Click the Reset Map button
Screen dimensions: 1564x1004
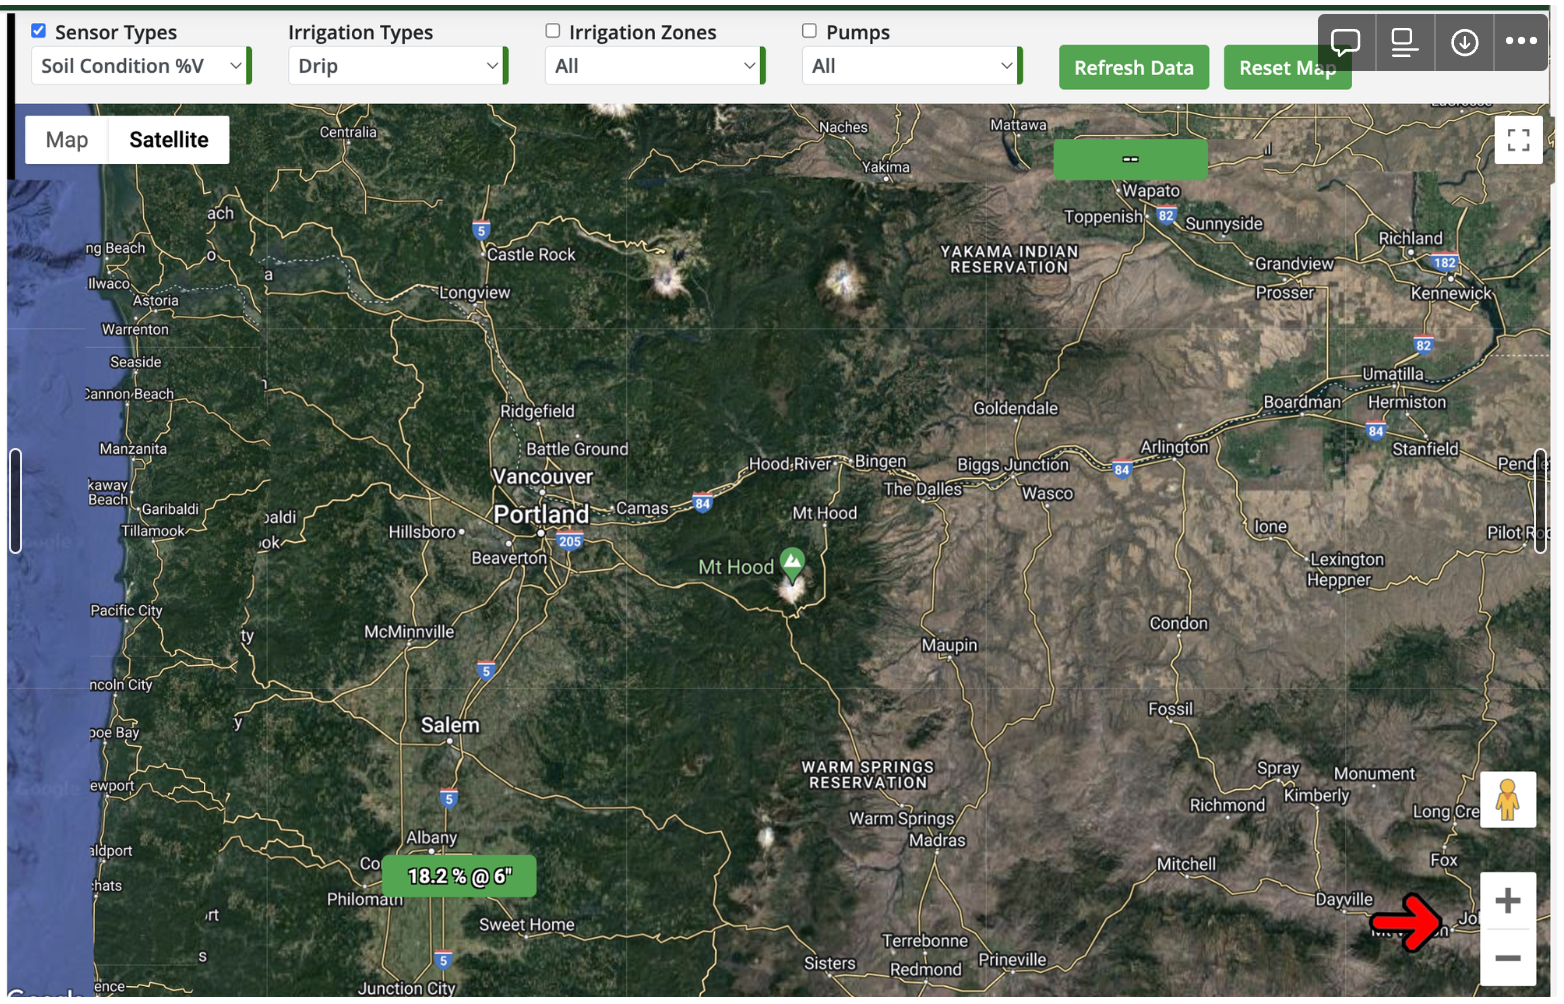(1287, 68)
